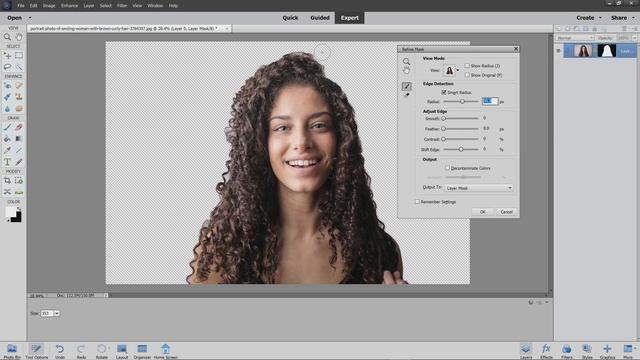Select the Refine Radius brush in Refine Mask
This screenshot has height=360, width=640.
407,86
